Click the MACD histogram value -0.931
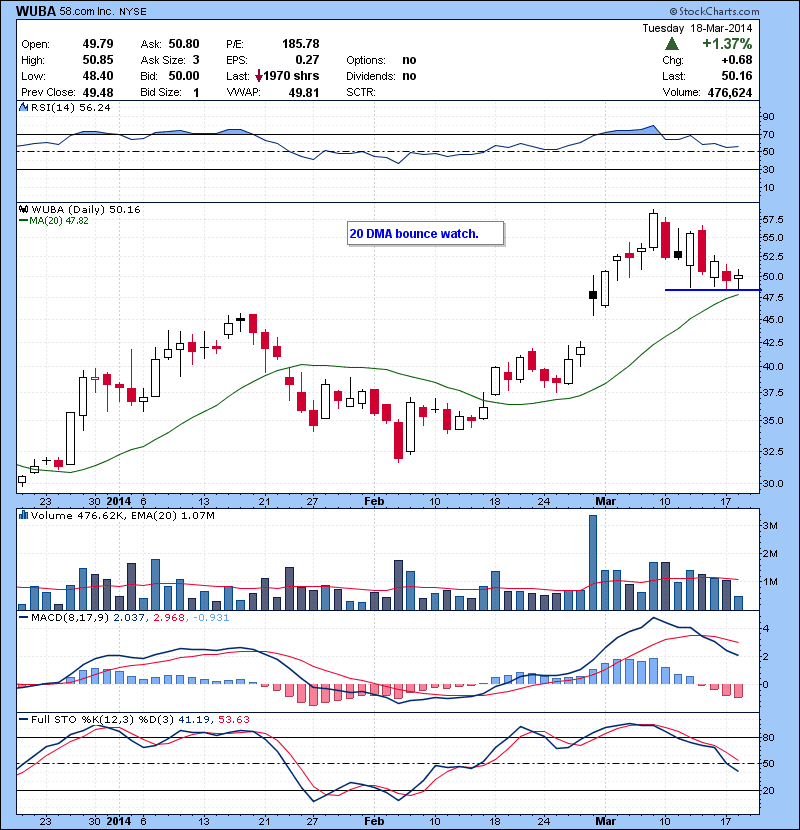The image size is (800, 830). click(211, 618)
